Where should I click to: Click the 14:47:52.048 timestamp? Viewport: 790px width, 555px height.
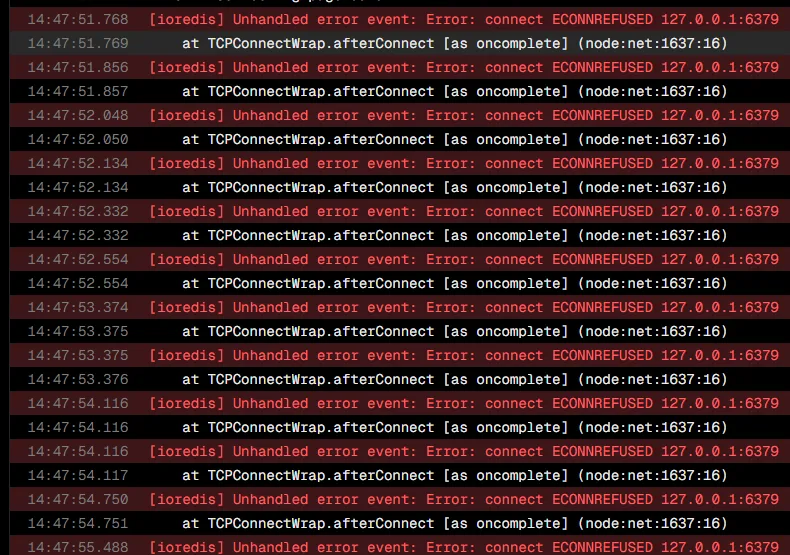(78, 115)
